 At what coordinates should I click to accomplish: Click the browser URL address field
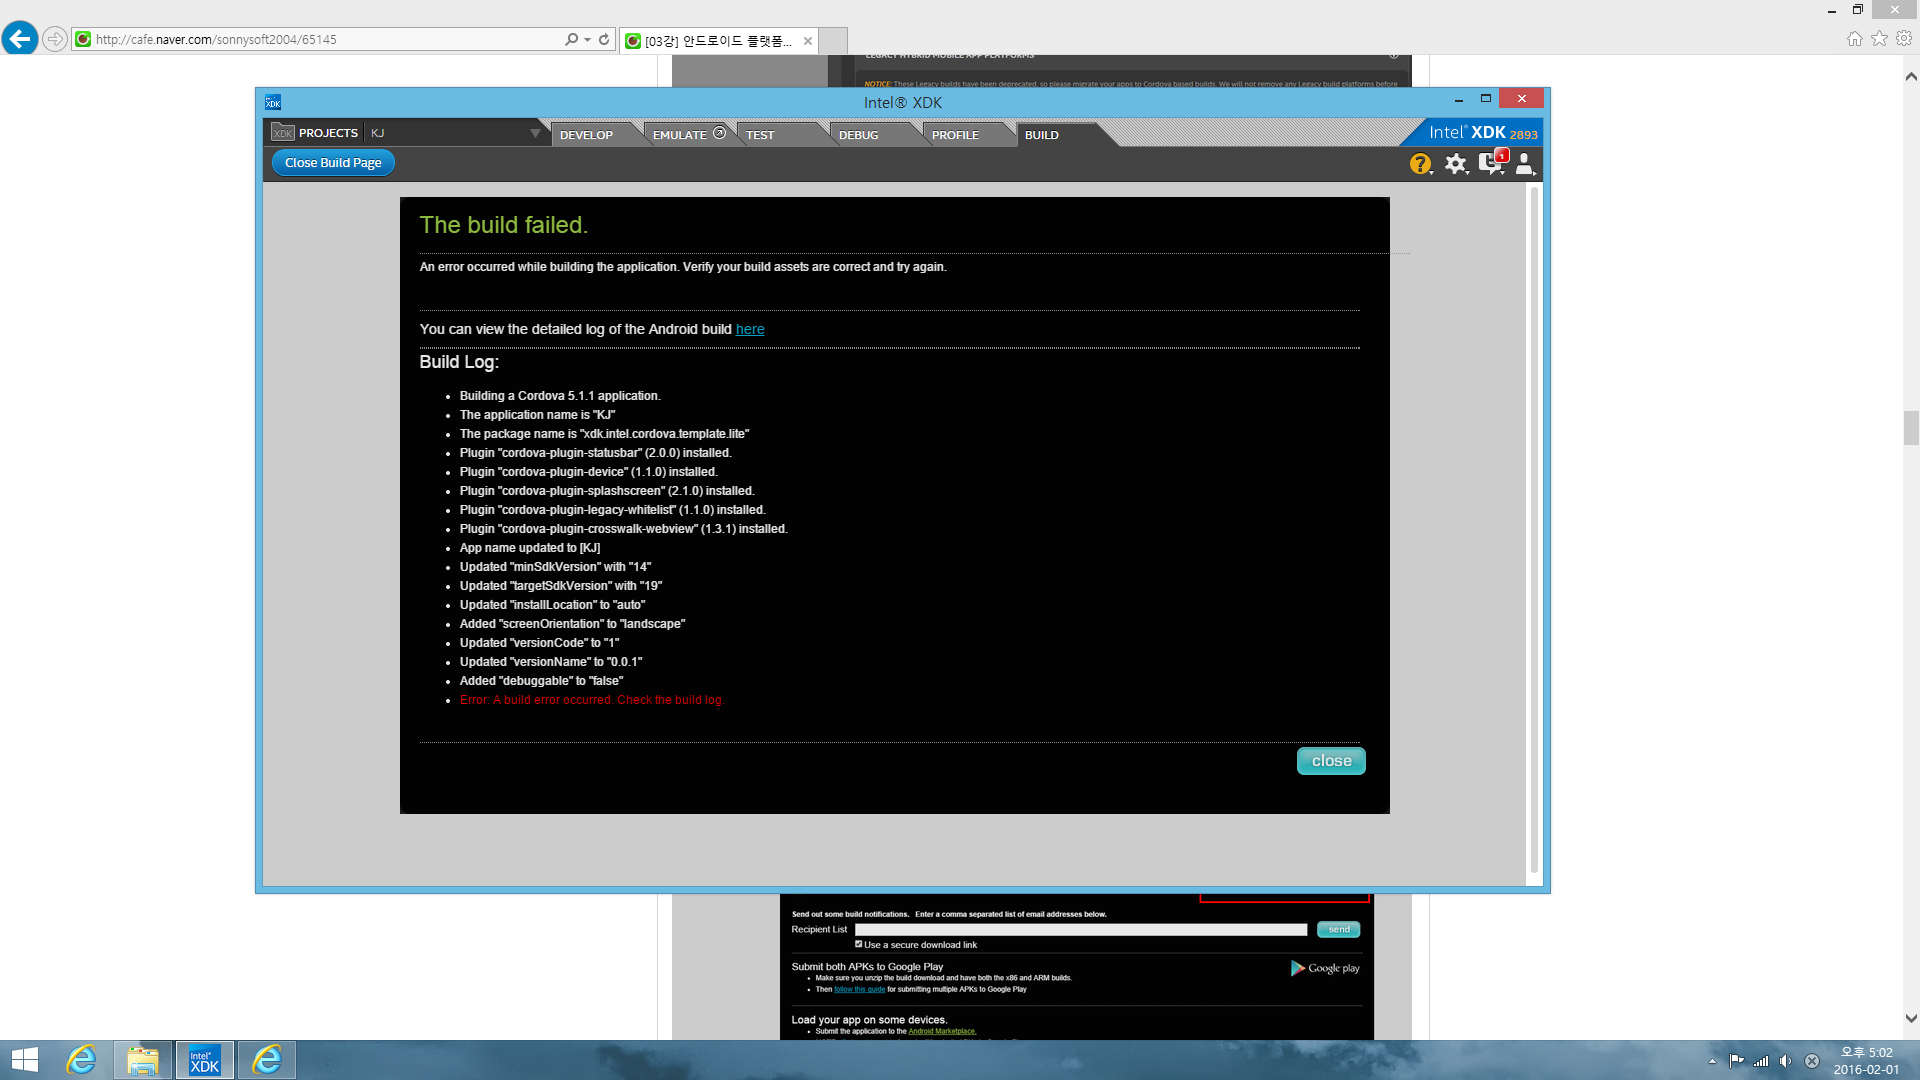325,39
